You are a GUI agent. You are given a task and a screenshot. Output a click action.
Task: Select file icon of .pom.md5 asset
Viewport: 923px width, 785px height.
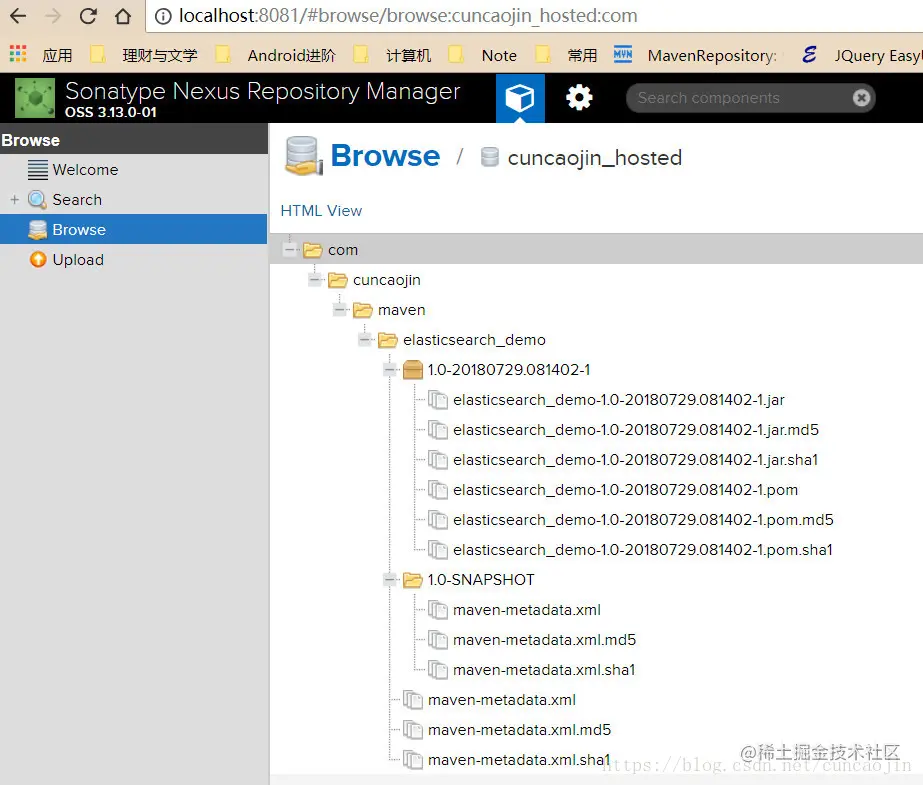[x=438, y=520]
